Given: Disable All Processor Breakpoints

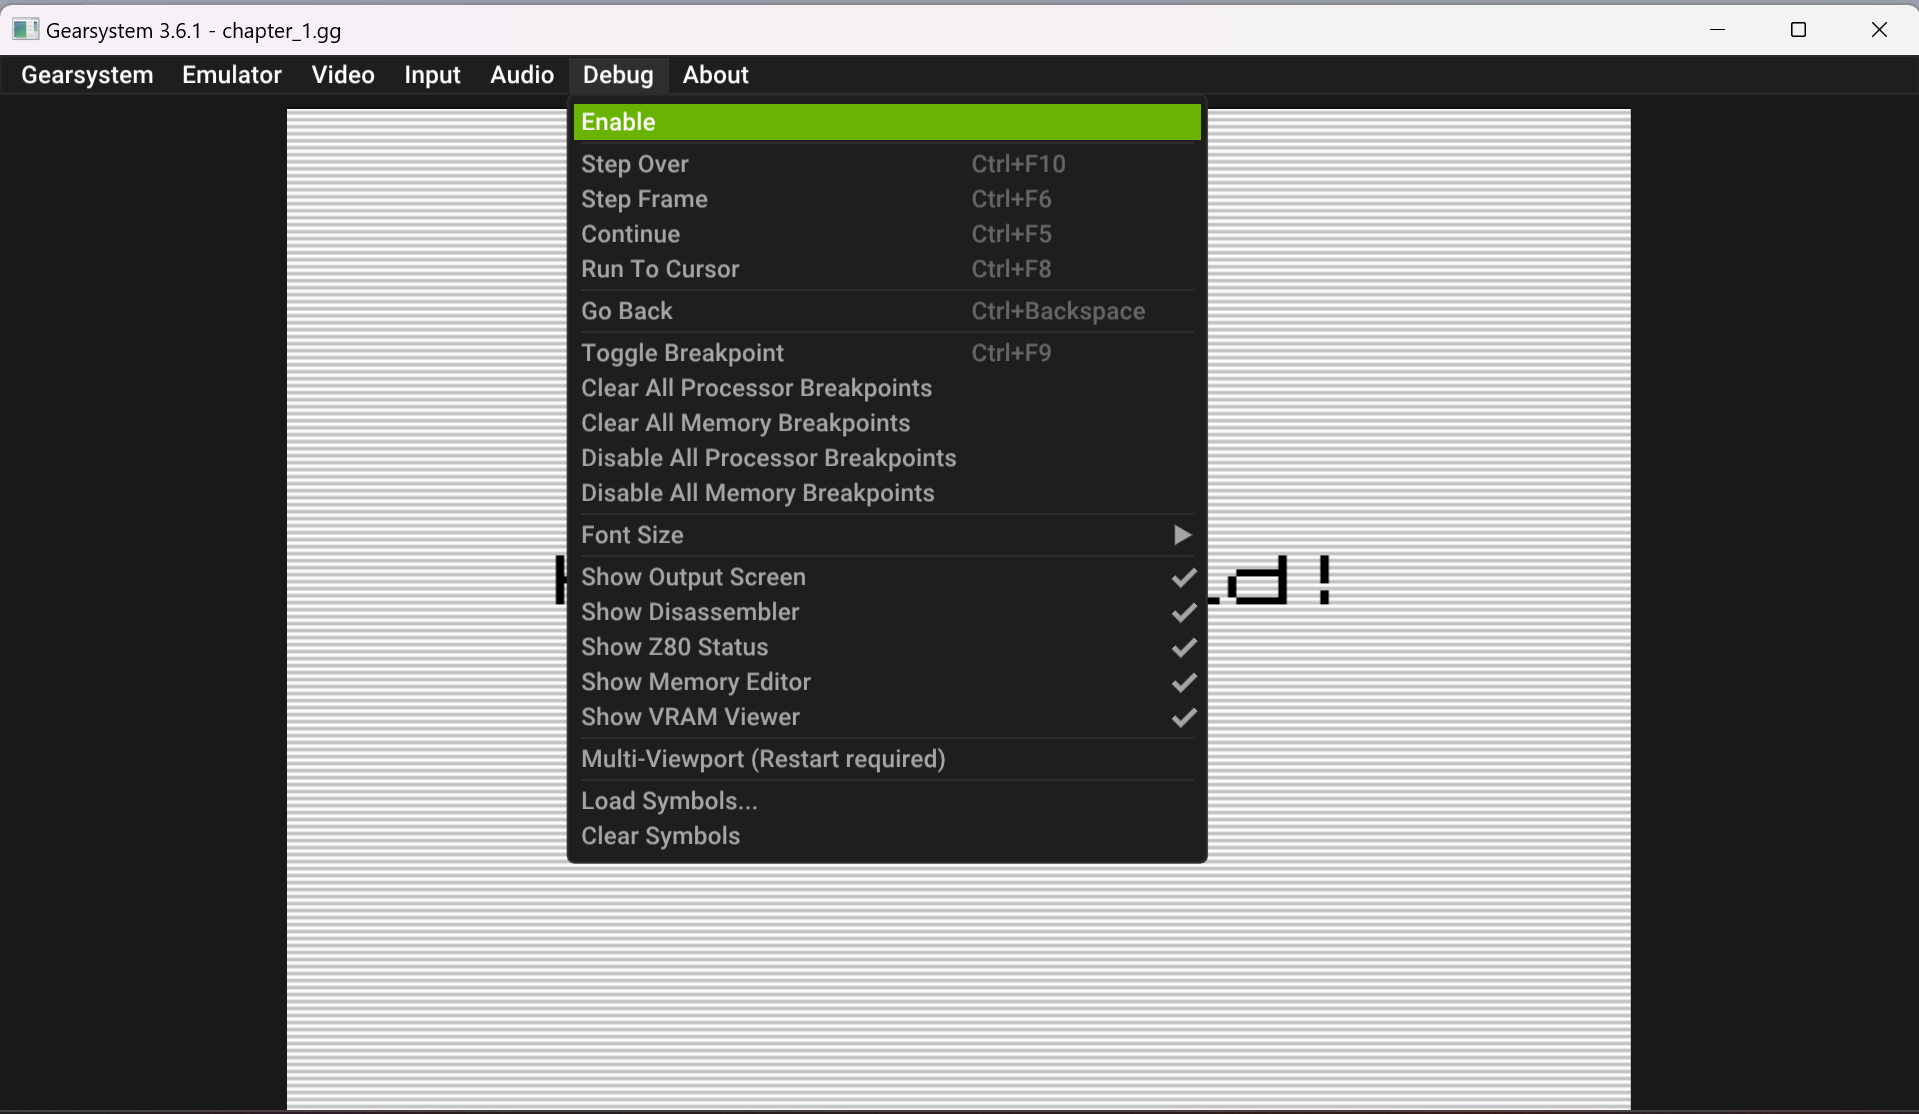Looking at the screenshot, I should (x=887, y=458).
